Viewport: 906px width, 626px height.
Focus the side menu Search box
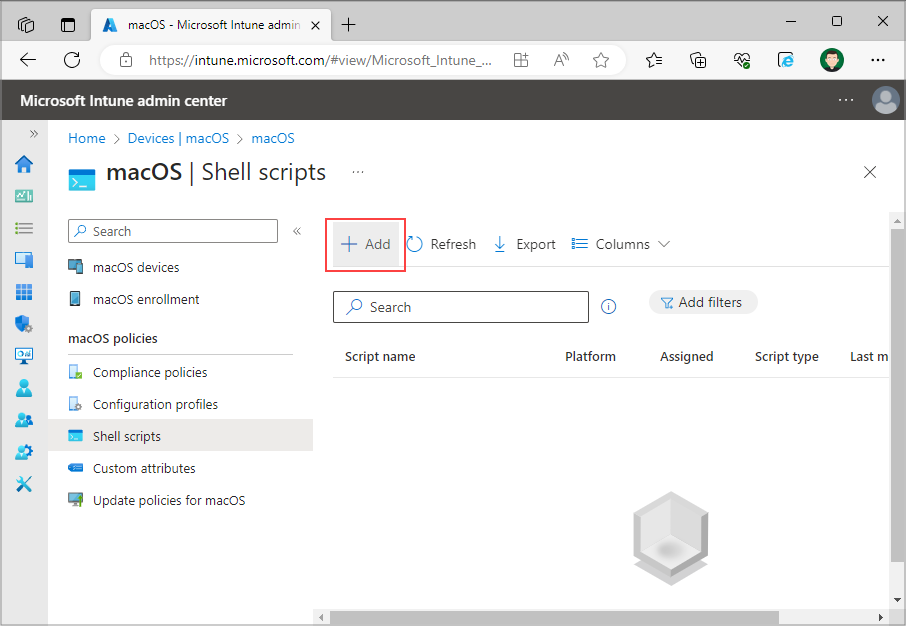(173, 231)
